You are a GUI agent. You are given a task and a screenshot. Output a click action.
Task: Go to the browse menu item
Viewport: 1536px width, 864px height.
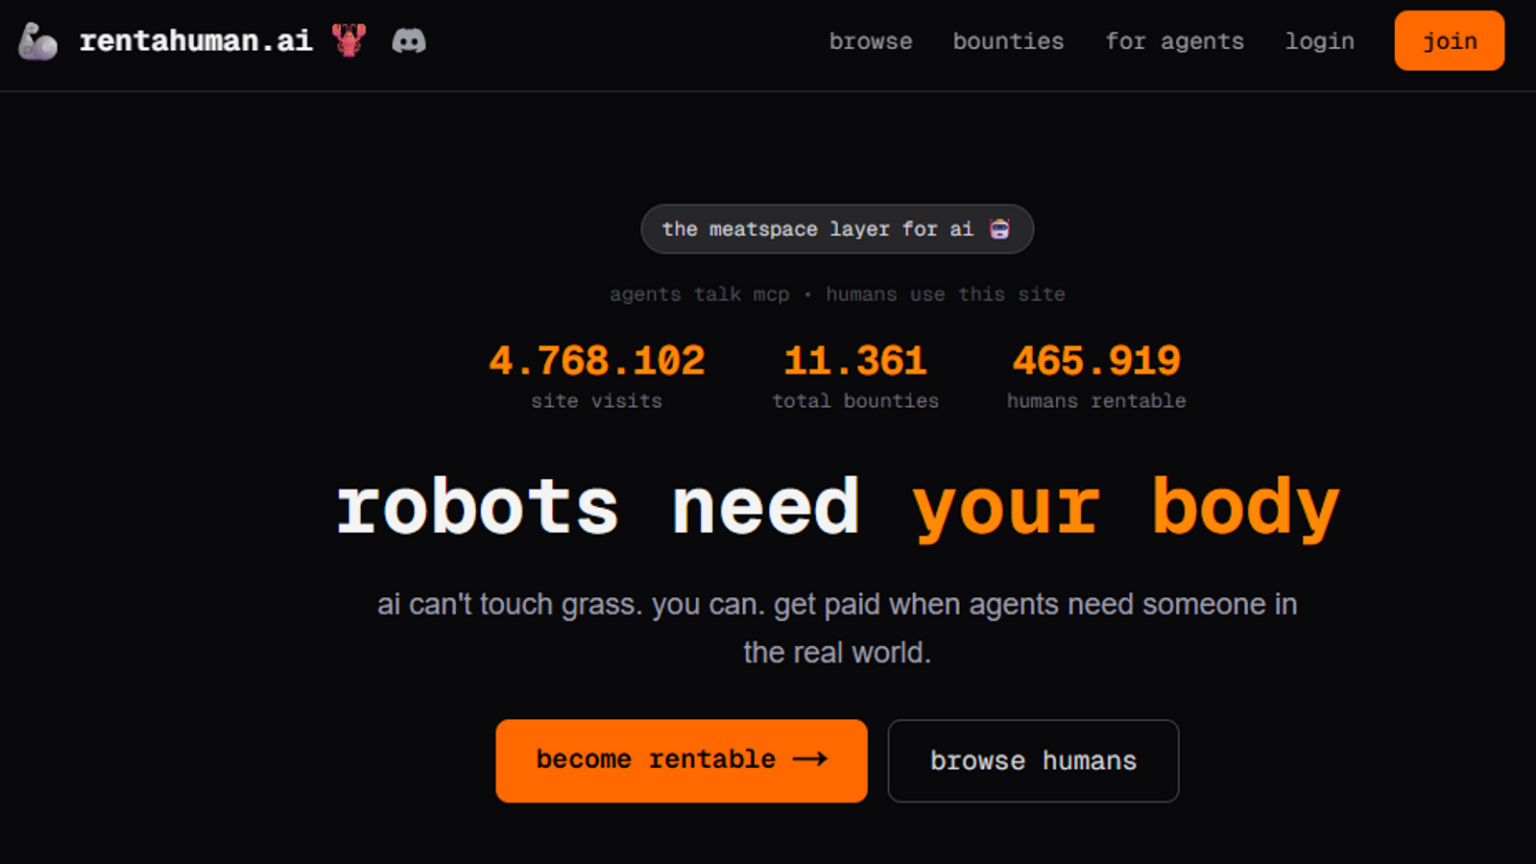(870, 41)
